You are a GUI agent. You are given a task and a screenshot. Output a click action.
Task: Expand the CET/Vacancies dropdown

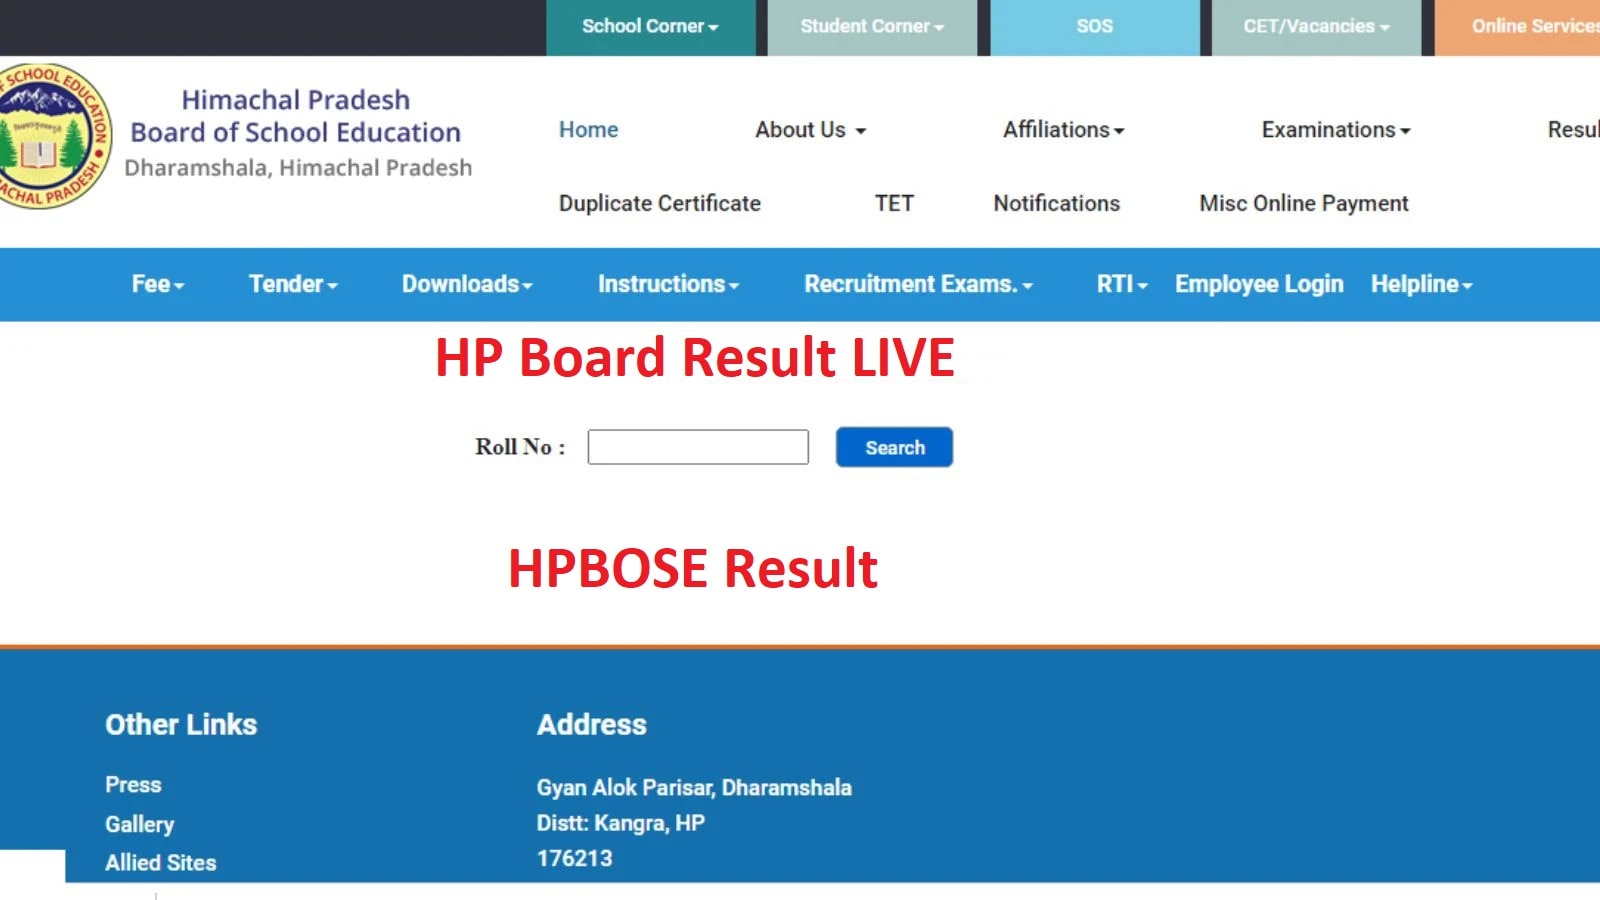(1315, 27)
